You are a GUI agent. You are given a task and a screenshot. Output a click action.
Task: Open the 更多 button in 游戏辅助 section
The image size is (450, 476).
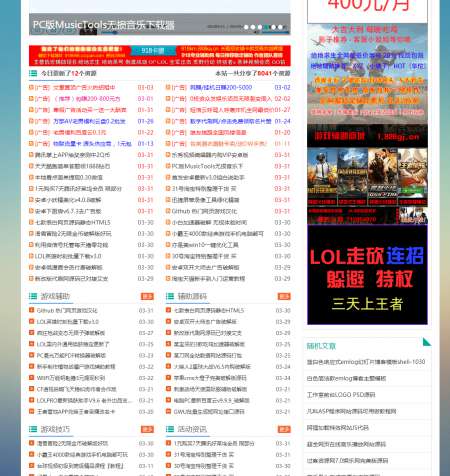coord(147,296)
